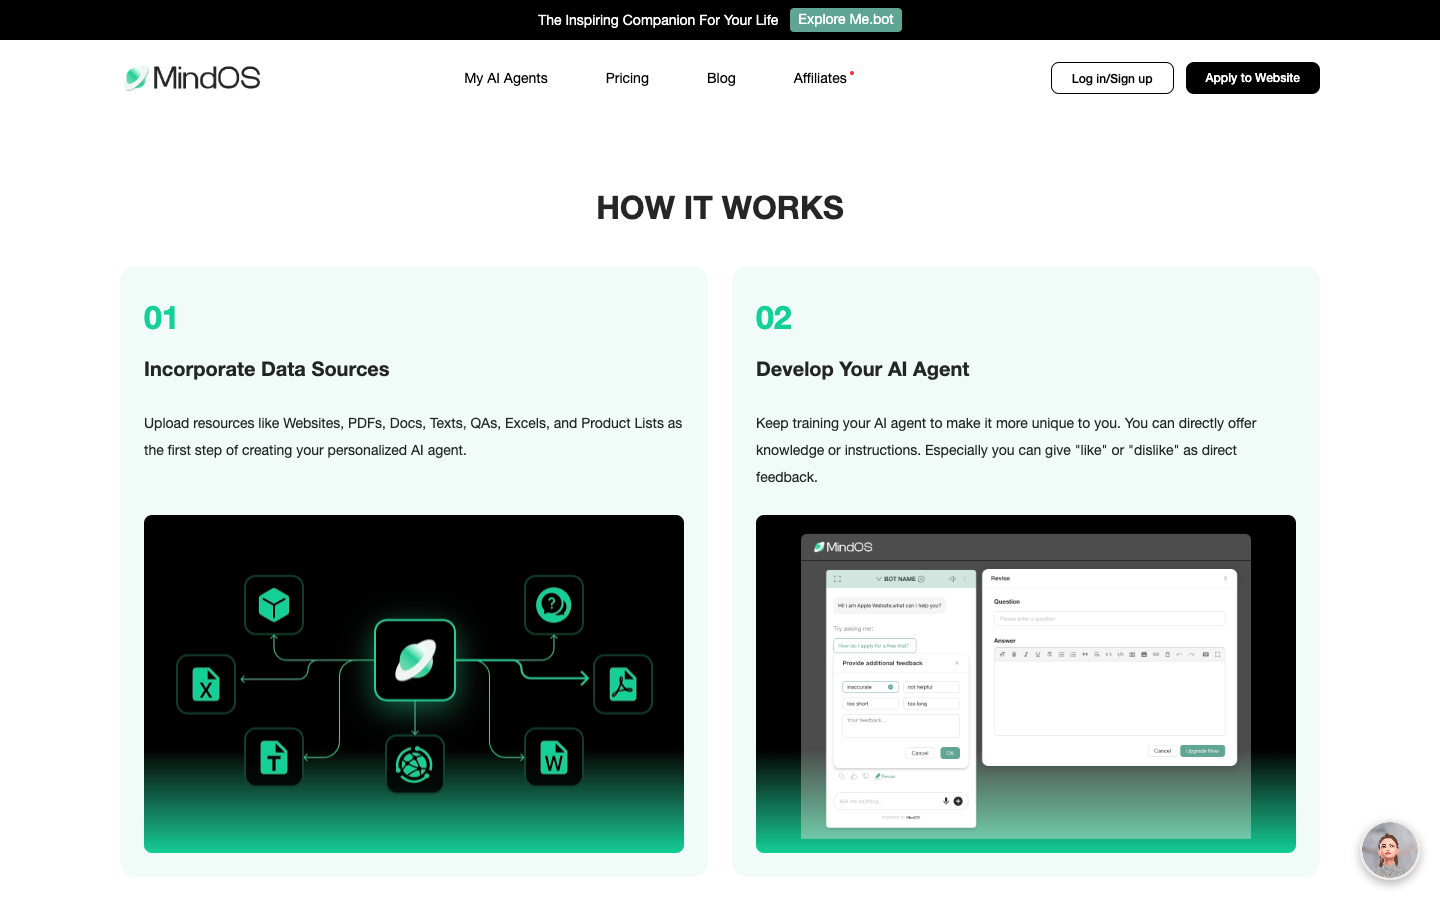The image size is (1440, 900).
Task: Open the Affiliates navigation item
Action: point(820,78)
